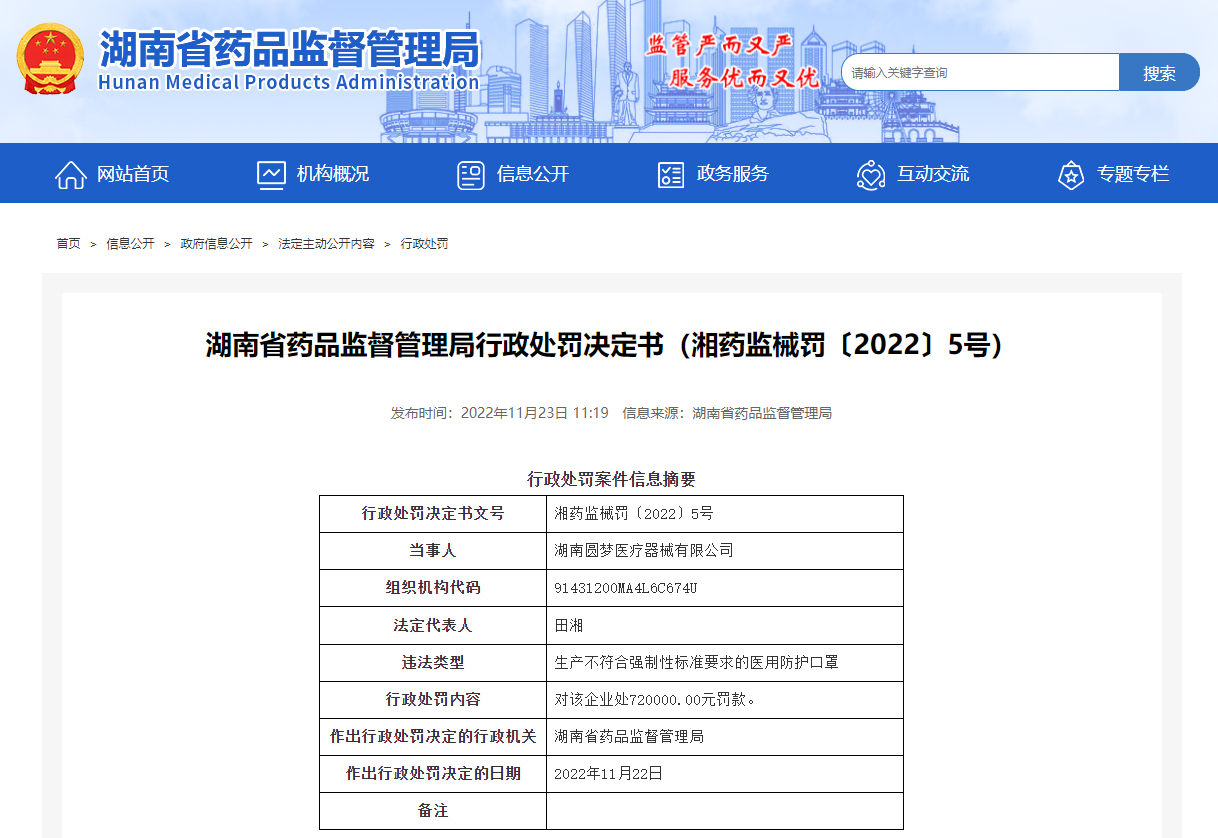Click the 当事人 row label

tap(433, 551)
